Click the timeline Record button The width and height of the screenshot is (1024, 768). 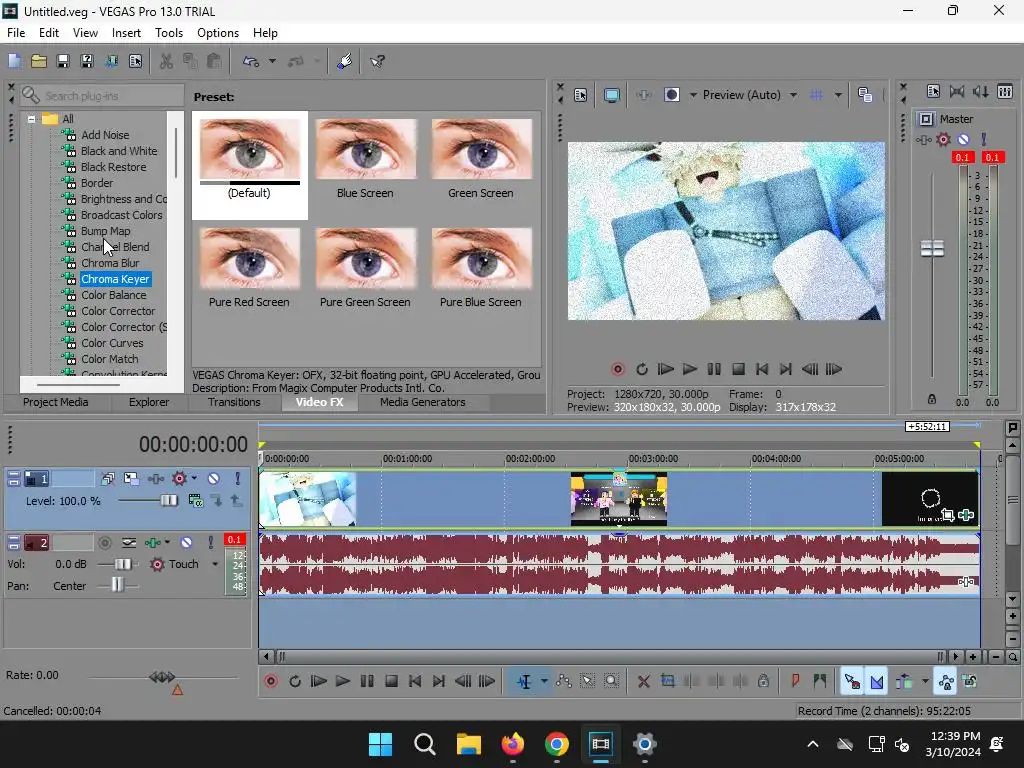point(271,681)
